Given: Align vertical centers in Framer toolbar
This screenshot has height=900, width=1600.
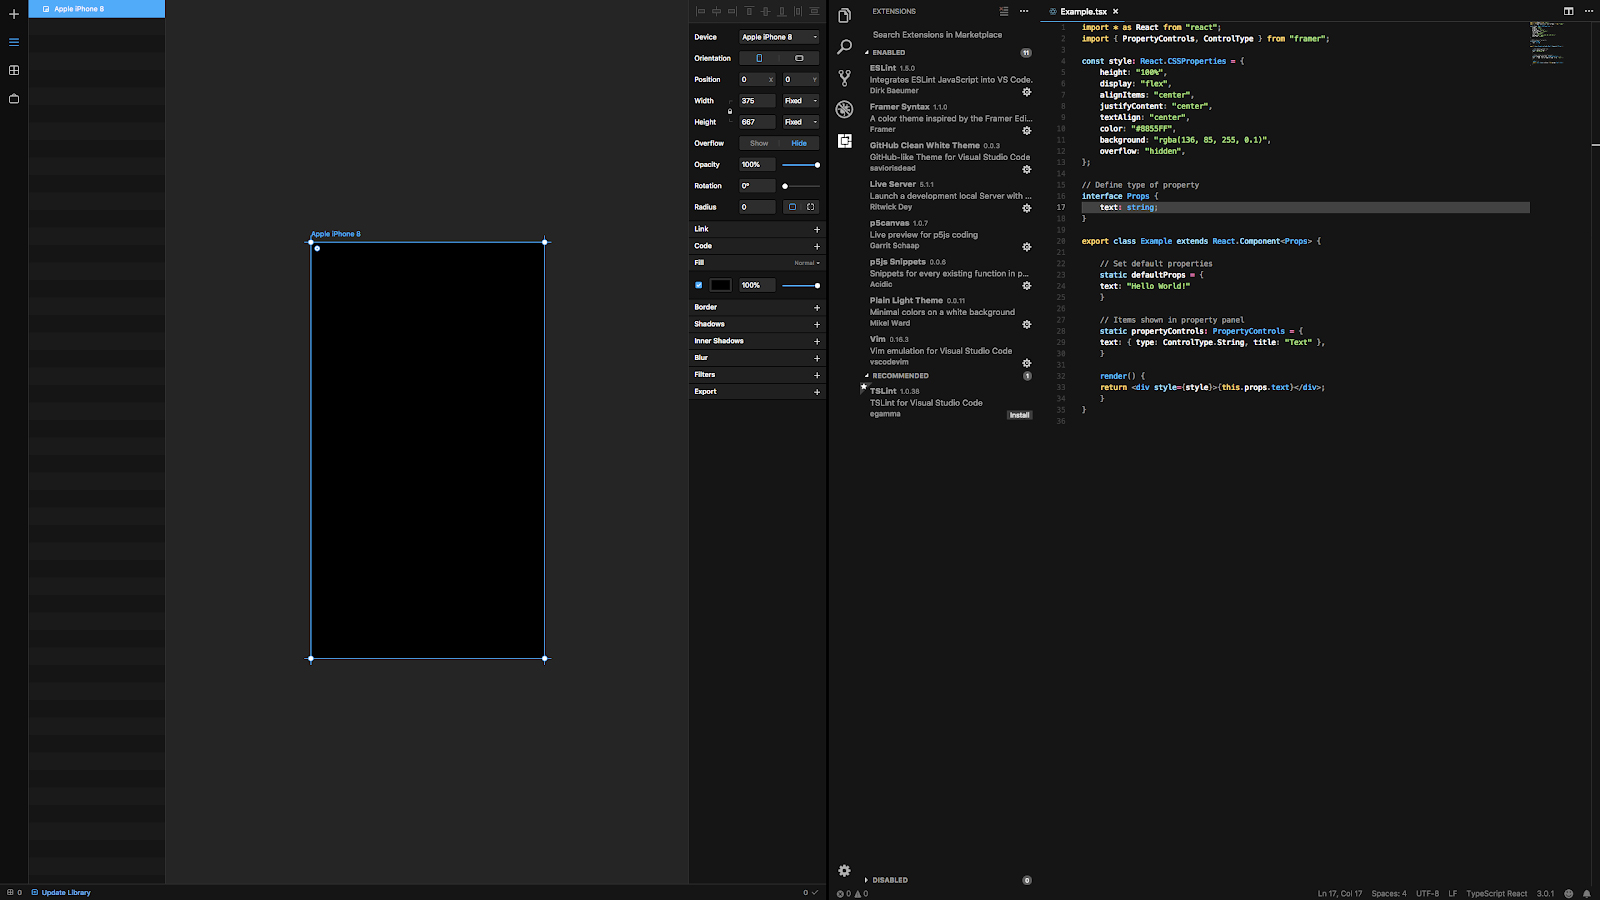Looking at the screenshot, I should click(x=765, y=11).
